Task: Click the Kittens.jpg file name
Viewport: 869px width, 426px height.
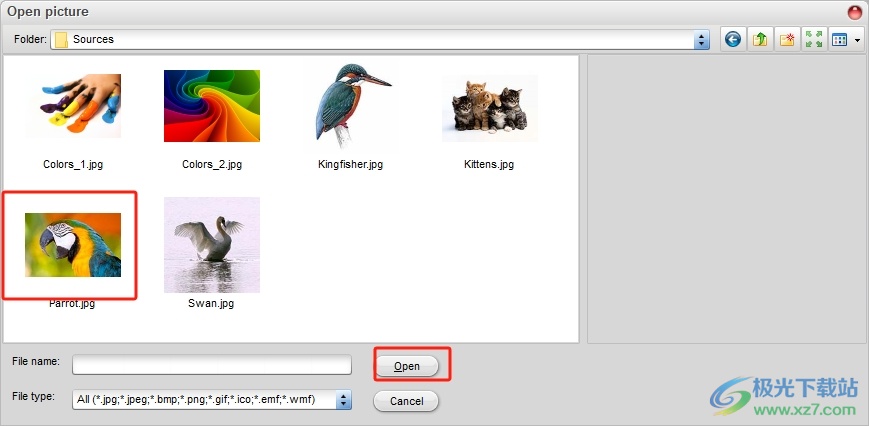Action: (489, 165)
